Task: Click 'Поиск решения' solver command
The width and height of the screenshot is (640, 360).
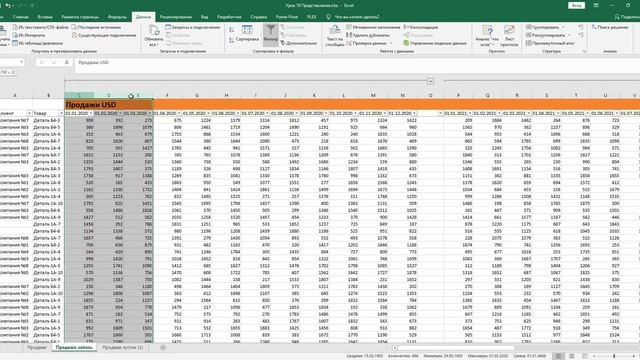Action: click(610, 27)
